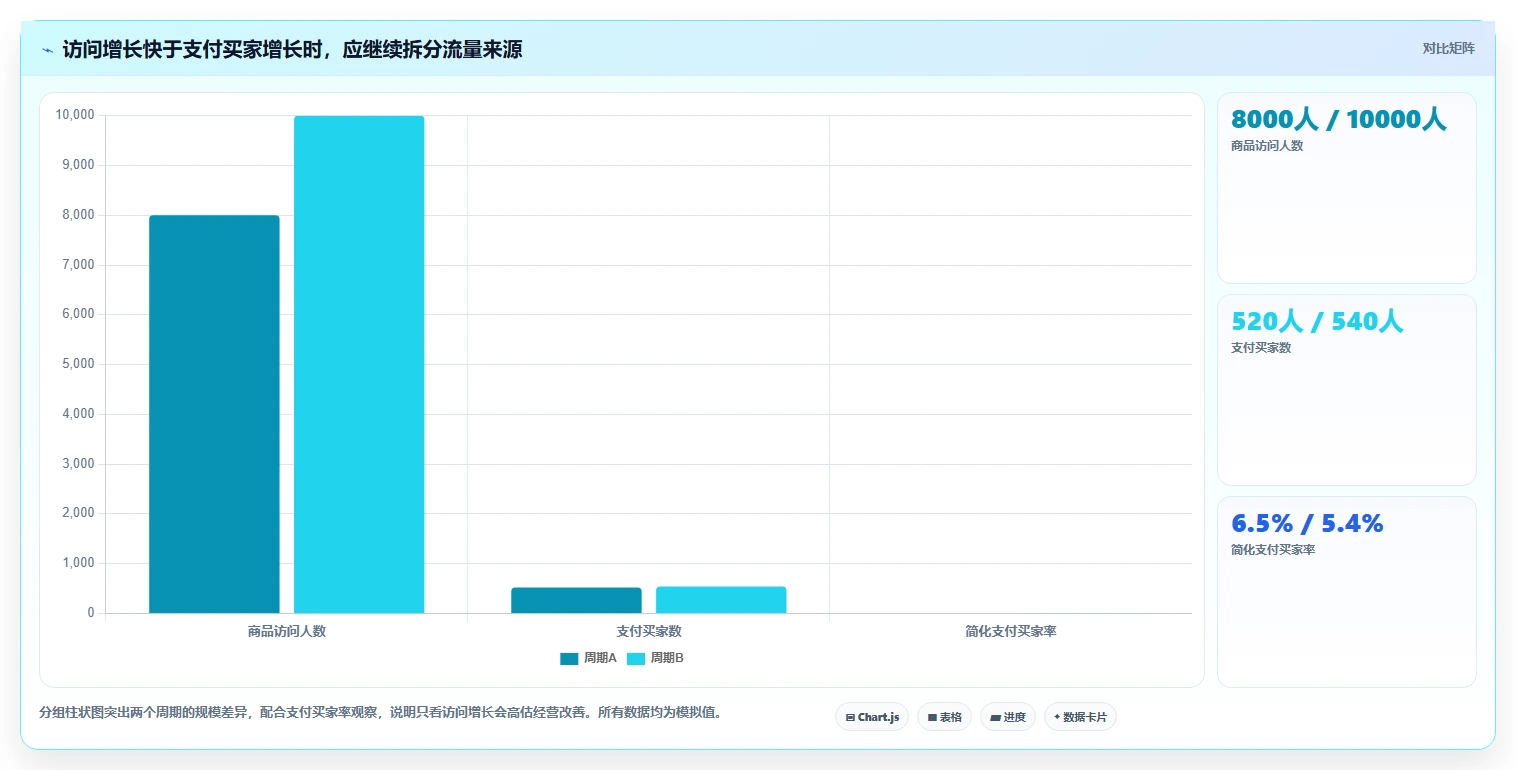Viewport: 1516px width, 770px height.
Task: Click the 进度 tag chip
Action: [x=1007, y=717]
